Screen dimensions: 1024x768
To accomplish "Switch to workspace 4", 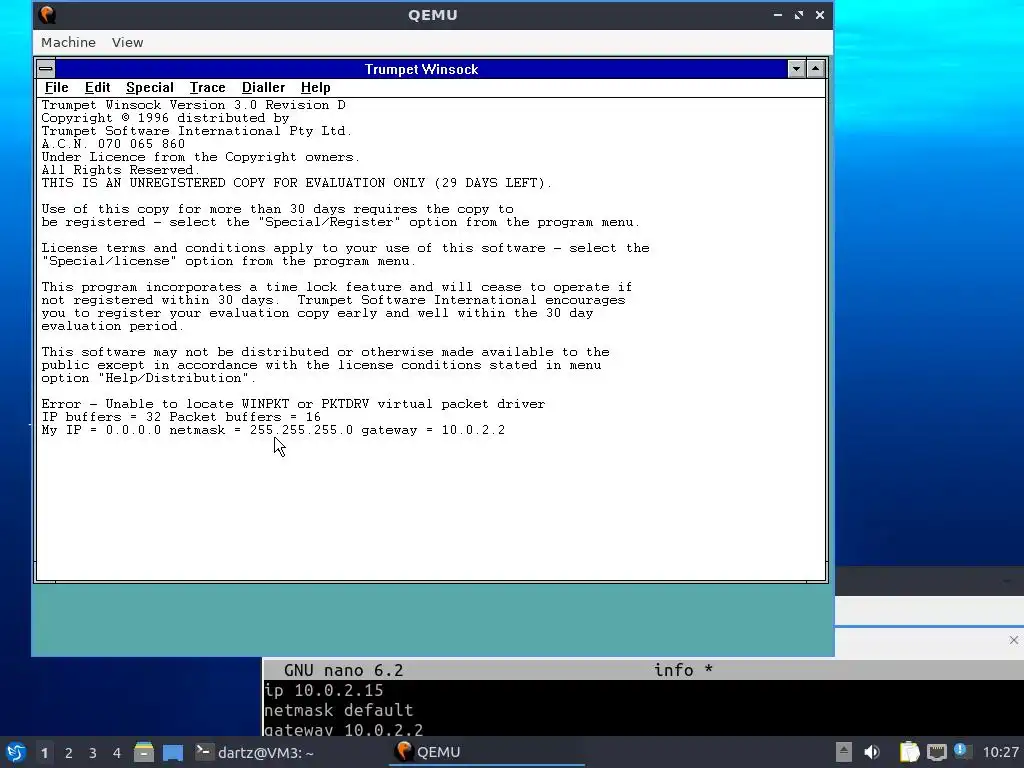I will [117, 753].
